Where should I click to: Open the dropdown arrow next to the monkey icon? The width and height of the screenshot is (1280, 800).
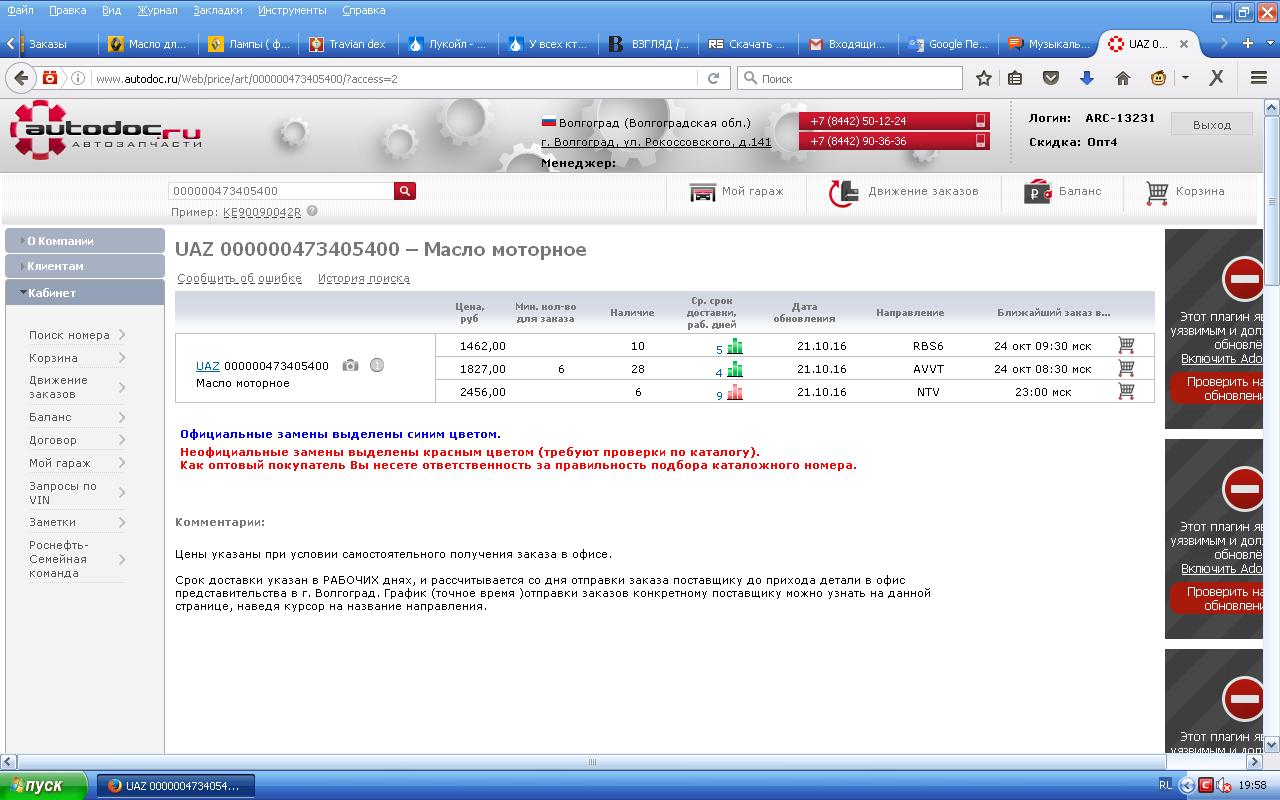[x=1185, y=78]
